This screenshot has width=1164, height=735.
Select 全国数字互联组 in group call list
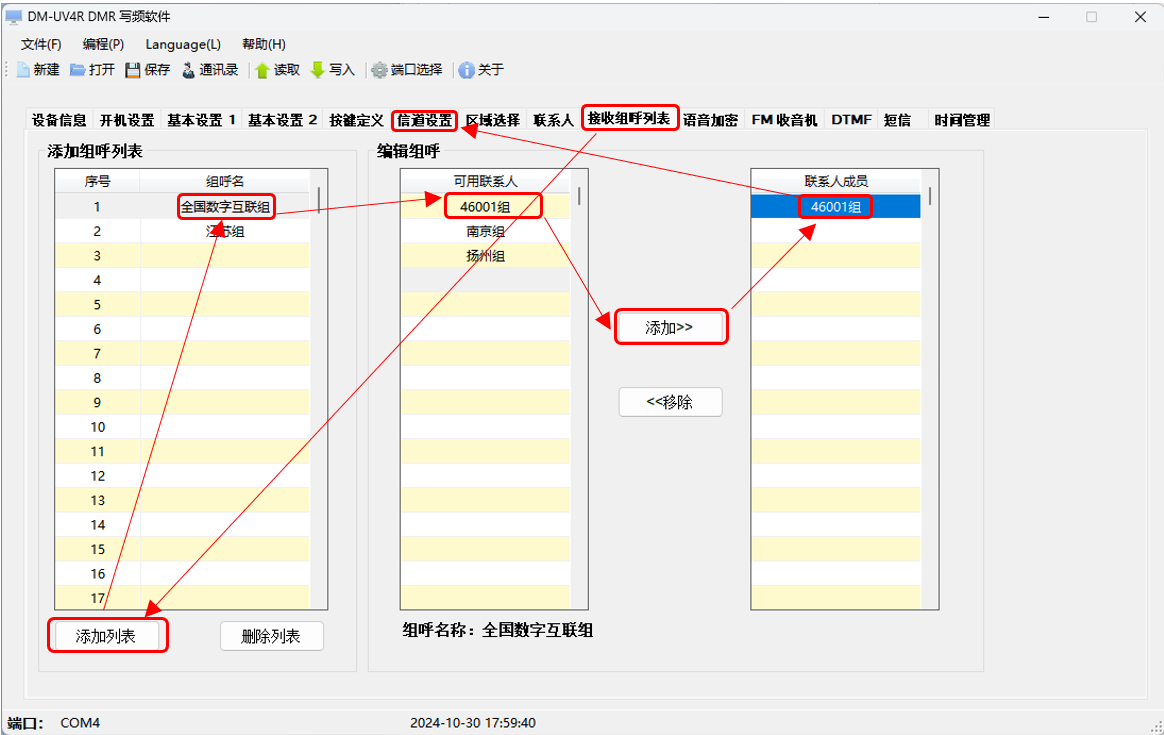[225, 207]
